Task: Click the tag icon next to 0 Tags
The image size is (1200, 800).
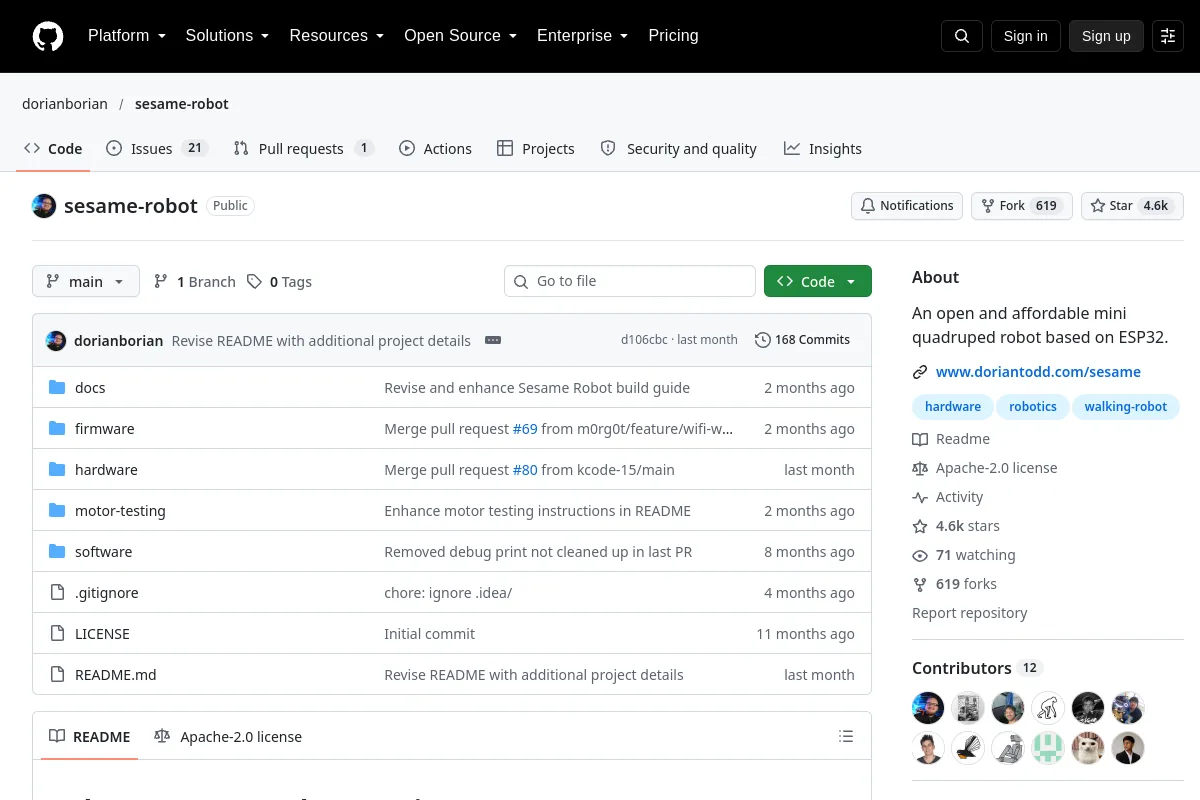Action: (255, 282)
